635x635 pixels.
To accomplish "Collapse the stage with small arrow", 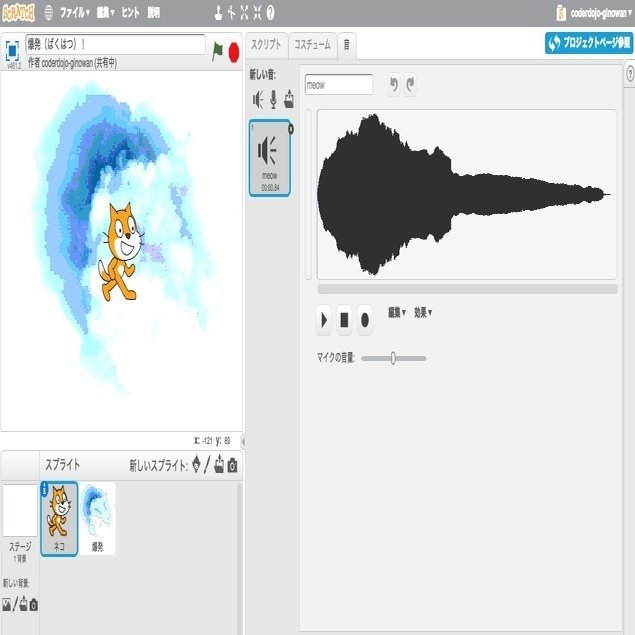I will 243,441.
